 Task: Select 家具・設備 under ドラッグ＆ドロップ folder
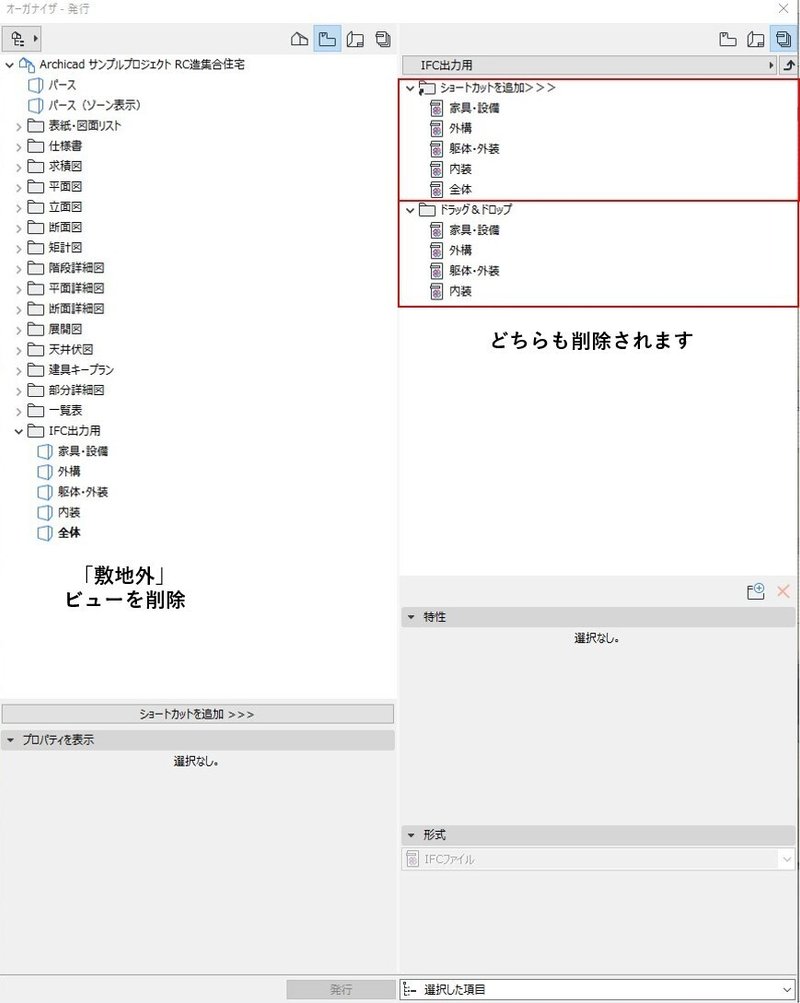[x=474, y=230]
